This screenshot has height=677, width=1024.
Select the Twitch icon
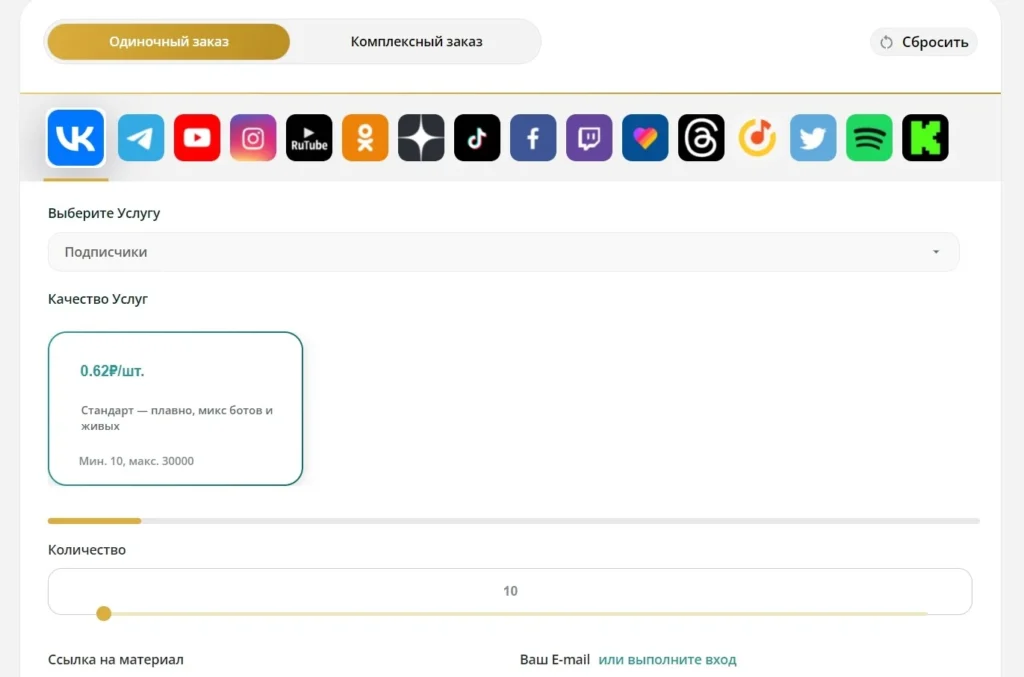[589, 138]
